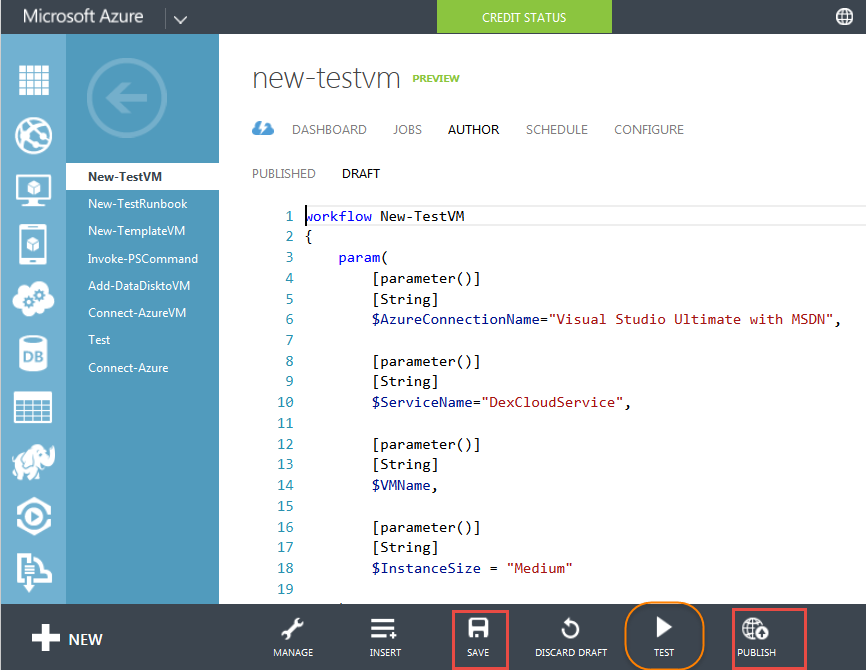Switch to the Schedule tab

click(x=556, y=130)
